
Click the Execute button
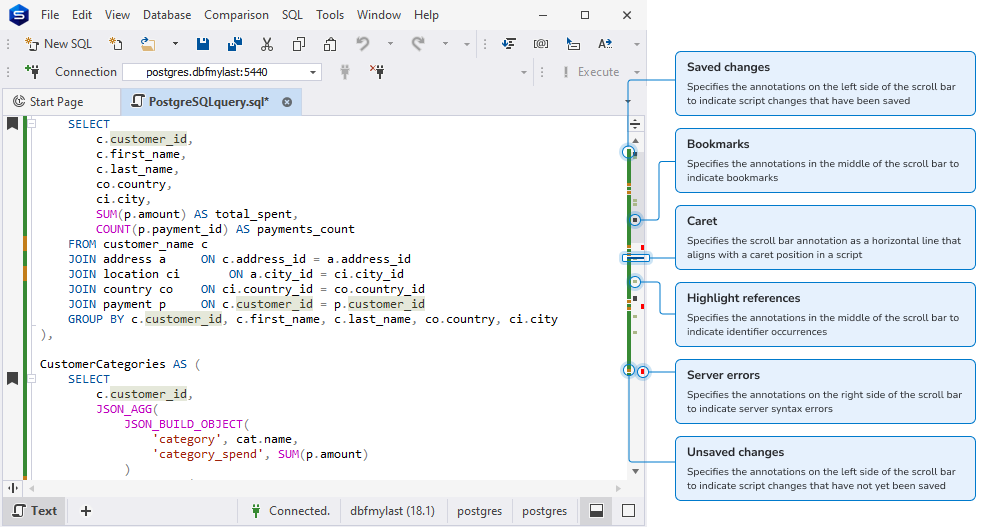[591, 72]
